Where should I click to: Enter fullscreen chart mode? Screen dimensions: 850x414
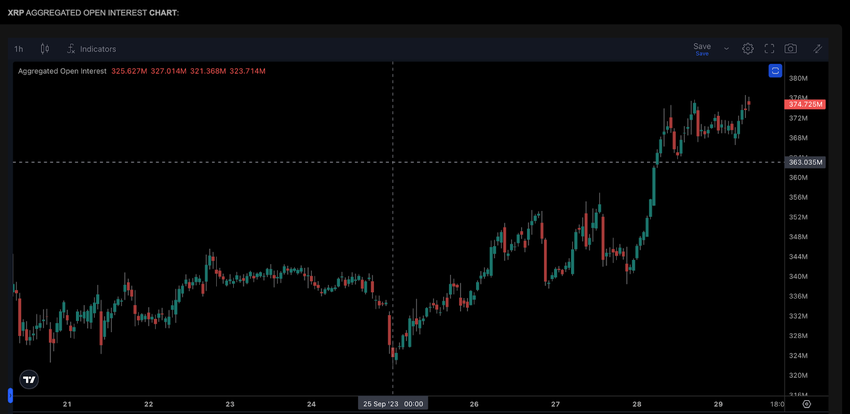pos(769,49)
